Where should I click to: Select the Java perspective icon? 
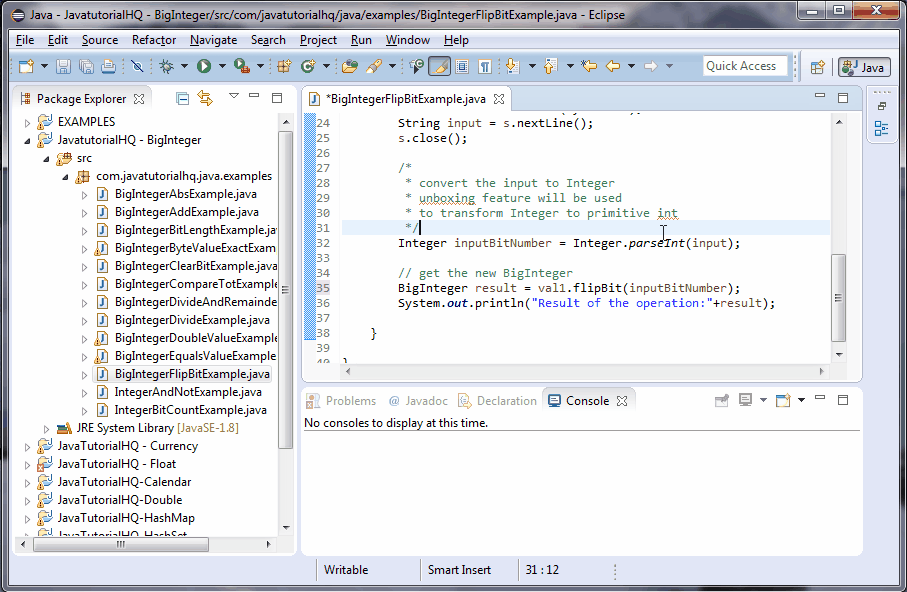(862, 67)
